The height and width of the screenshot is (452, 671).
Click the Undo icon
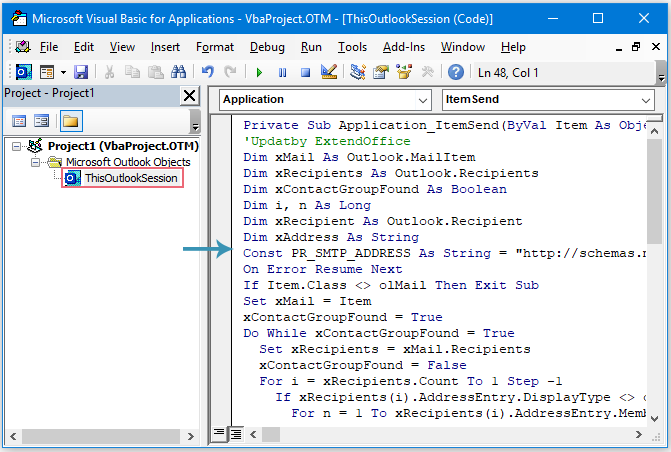(208, 72)
